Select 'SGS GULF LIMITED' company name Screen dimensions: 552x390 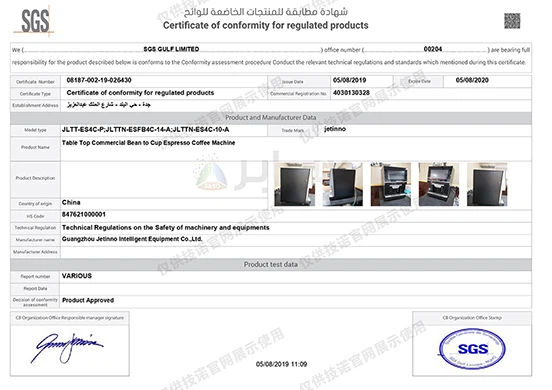(x=171, y=49)
